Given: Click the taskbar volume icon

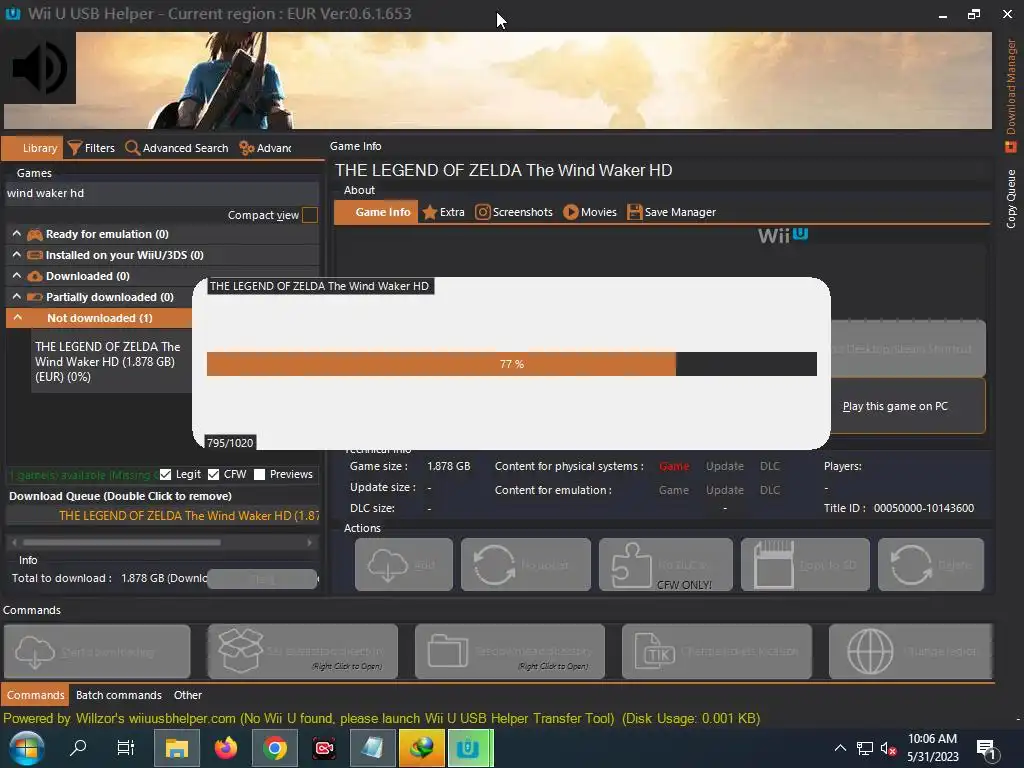Looking at the screenshot, I should pyautogui.click(x=888, y=748).
